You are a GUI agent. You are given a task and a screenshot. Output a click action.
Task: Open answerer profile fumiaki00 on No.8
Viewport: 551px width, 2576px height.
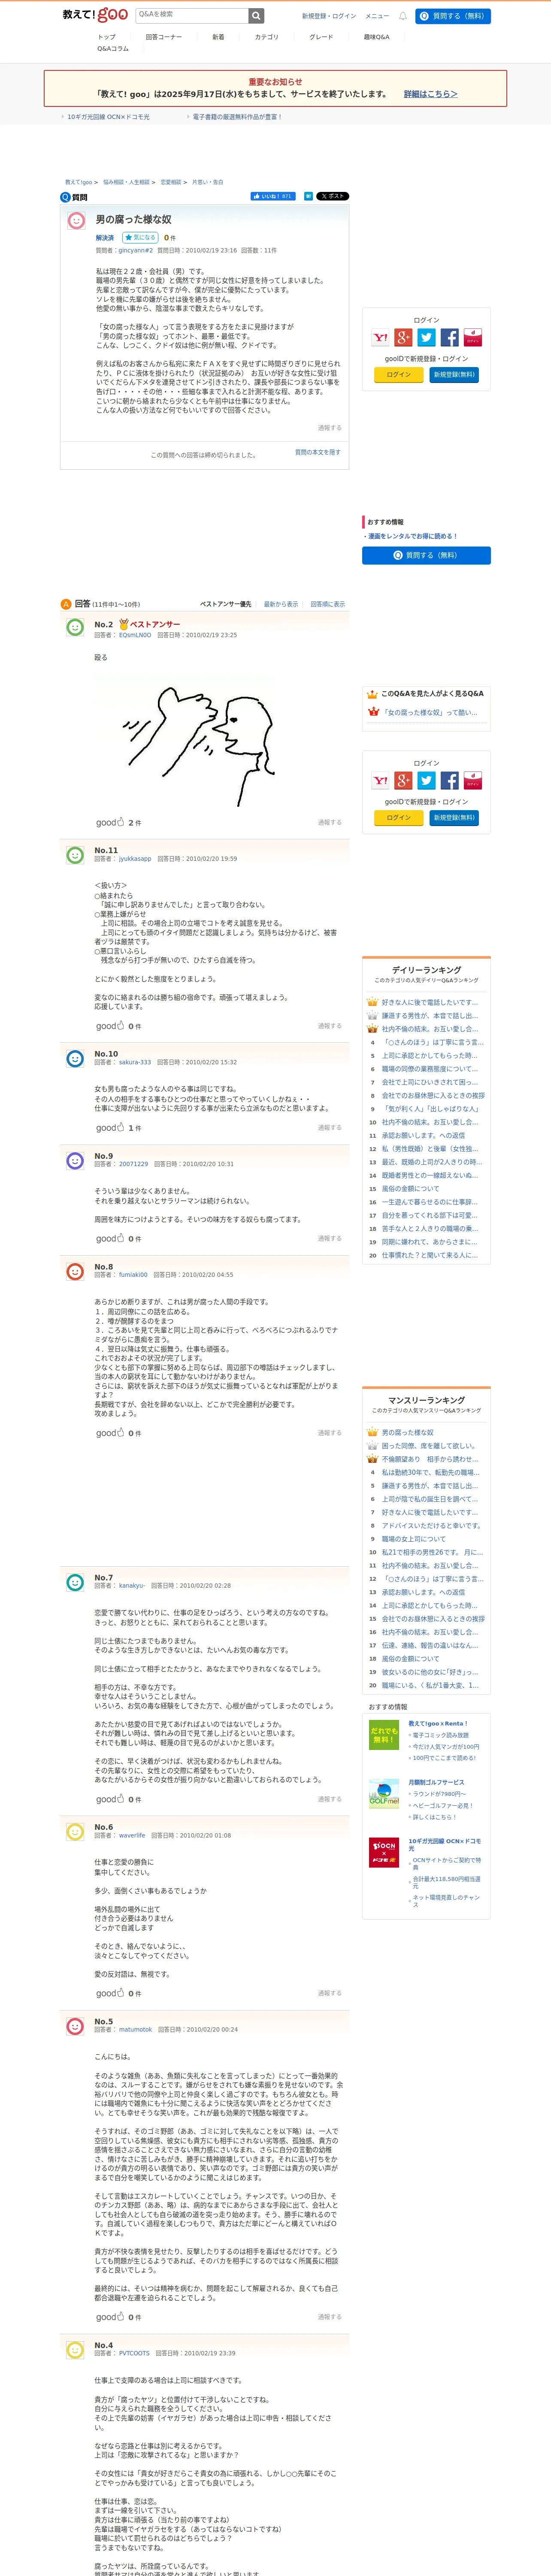[x=133, y=1275]
